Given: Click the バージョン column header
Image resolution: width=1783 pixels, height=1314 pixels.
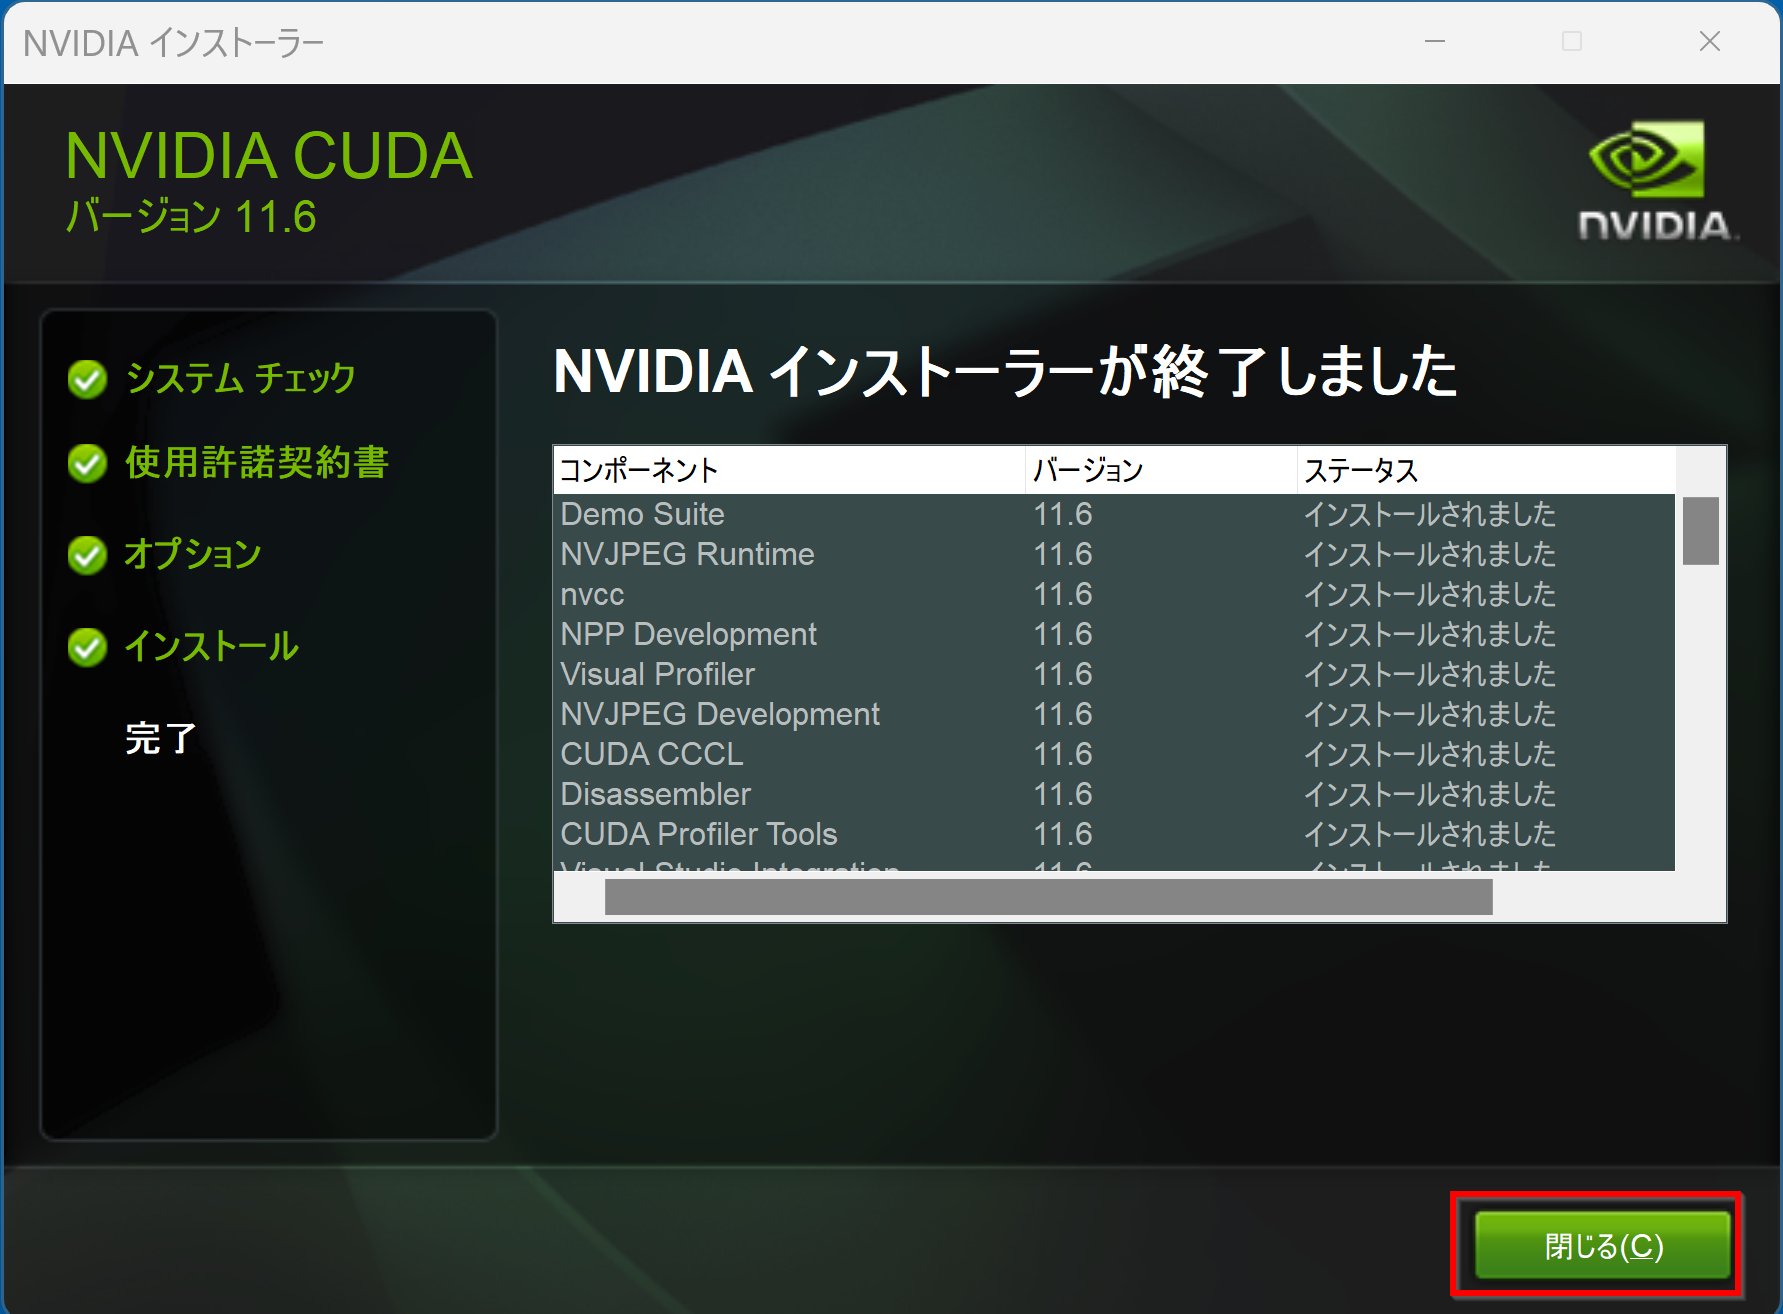Looking at the screenshot, I should click(1161, 470).
